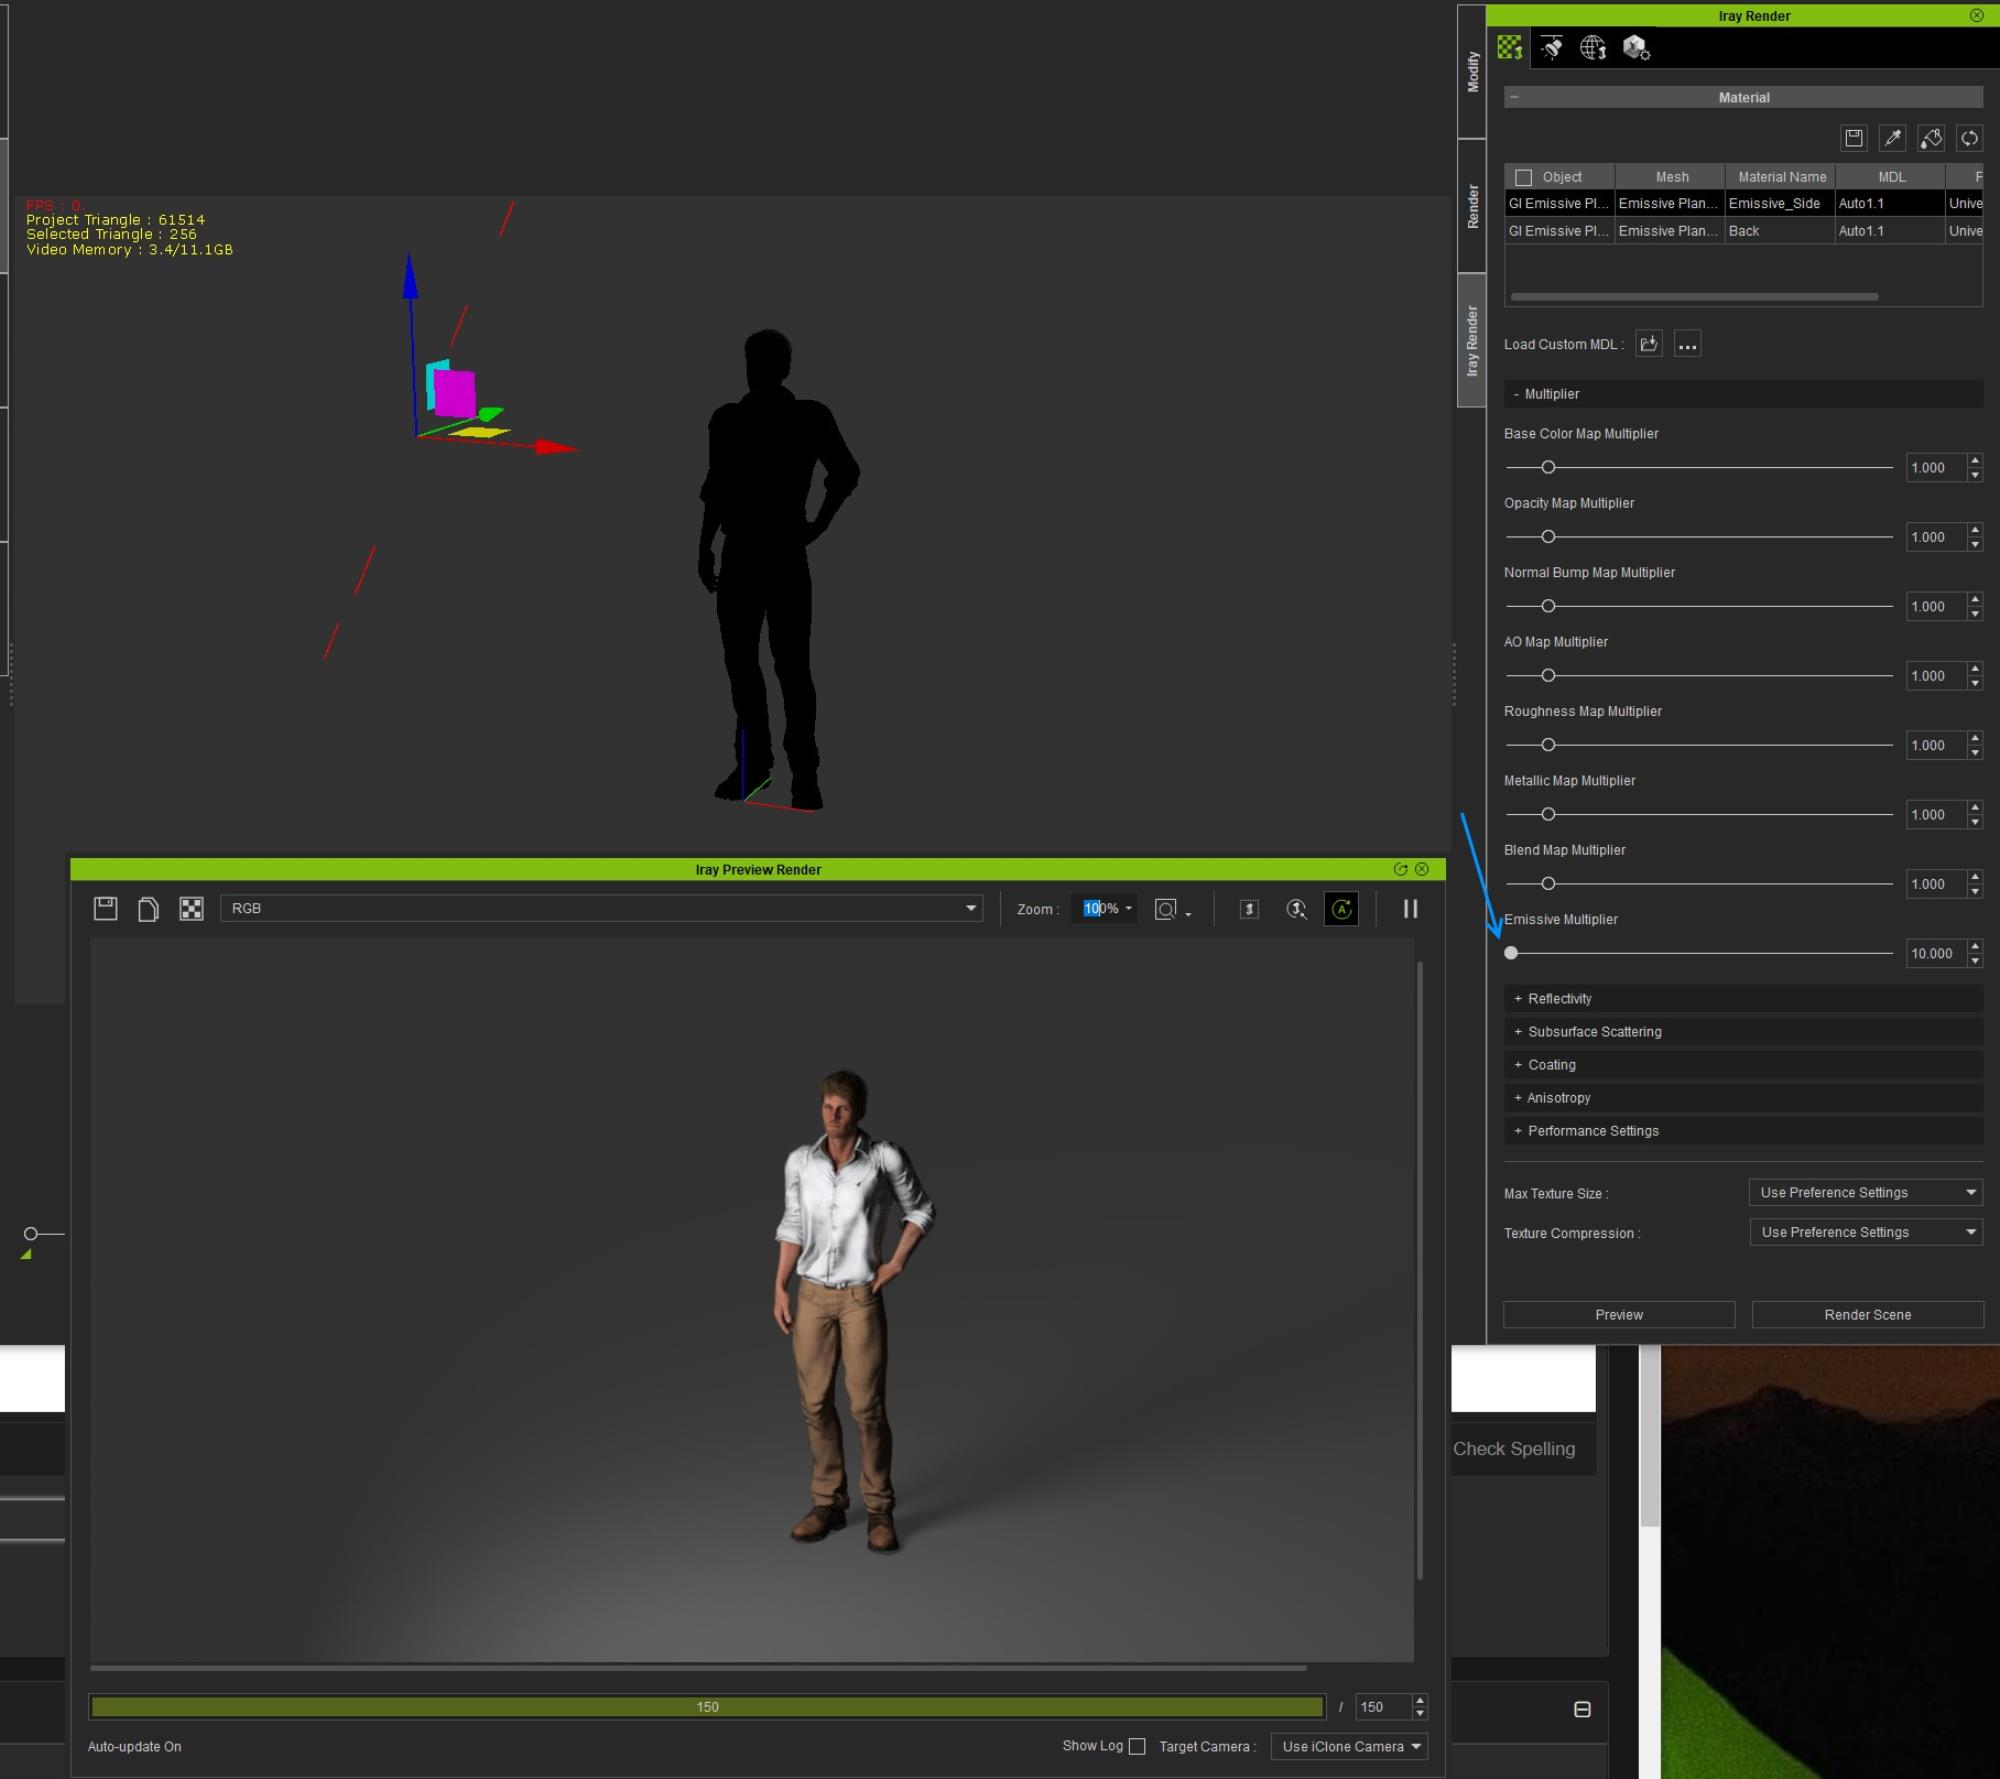This screenshot has height=1779, width=2000.
Task: Click the Roughness Map Multiplier slider handle
Action: point(1548,744)
